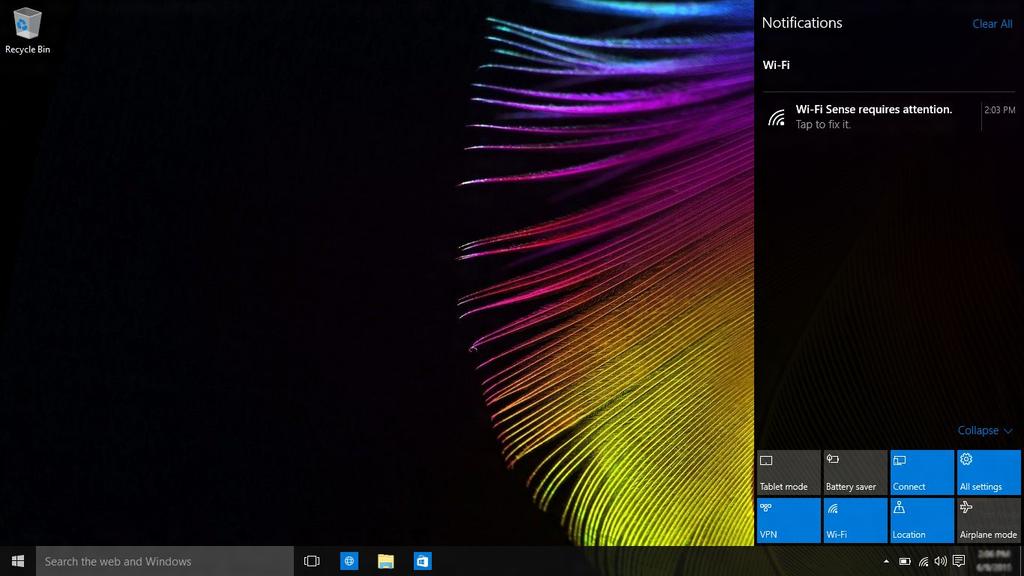Screen dimensions: 1024x576
Task: Collapse the quick actions panel
Action: (x=984, y=430)
